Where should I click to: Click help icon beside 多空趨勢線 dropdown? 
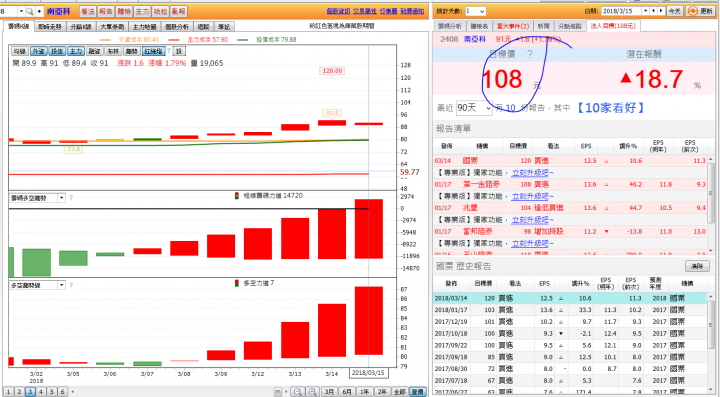coord(71,285)
